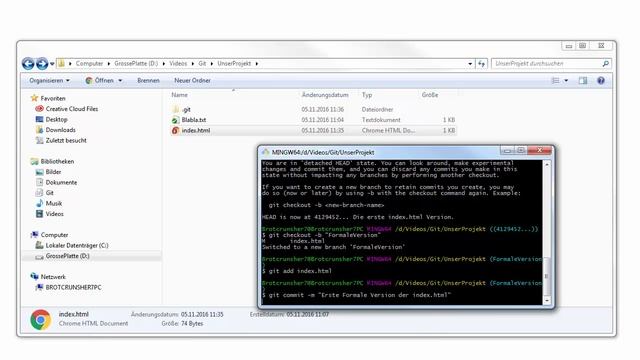Go forward with the Explorer forward arrow
The image size is (640, 360).
click(x=42, y=64)
